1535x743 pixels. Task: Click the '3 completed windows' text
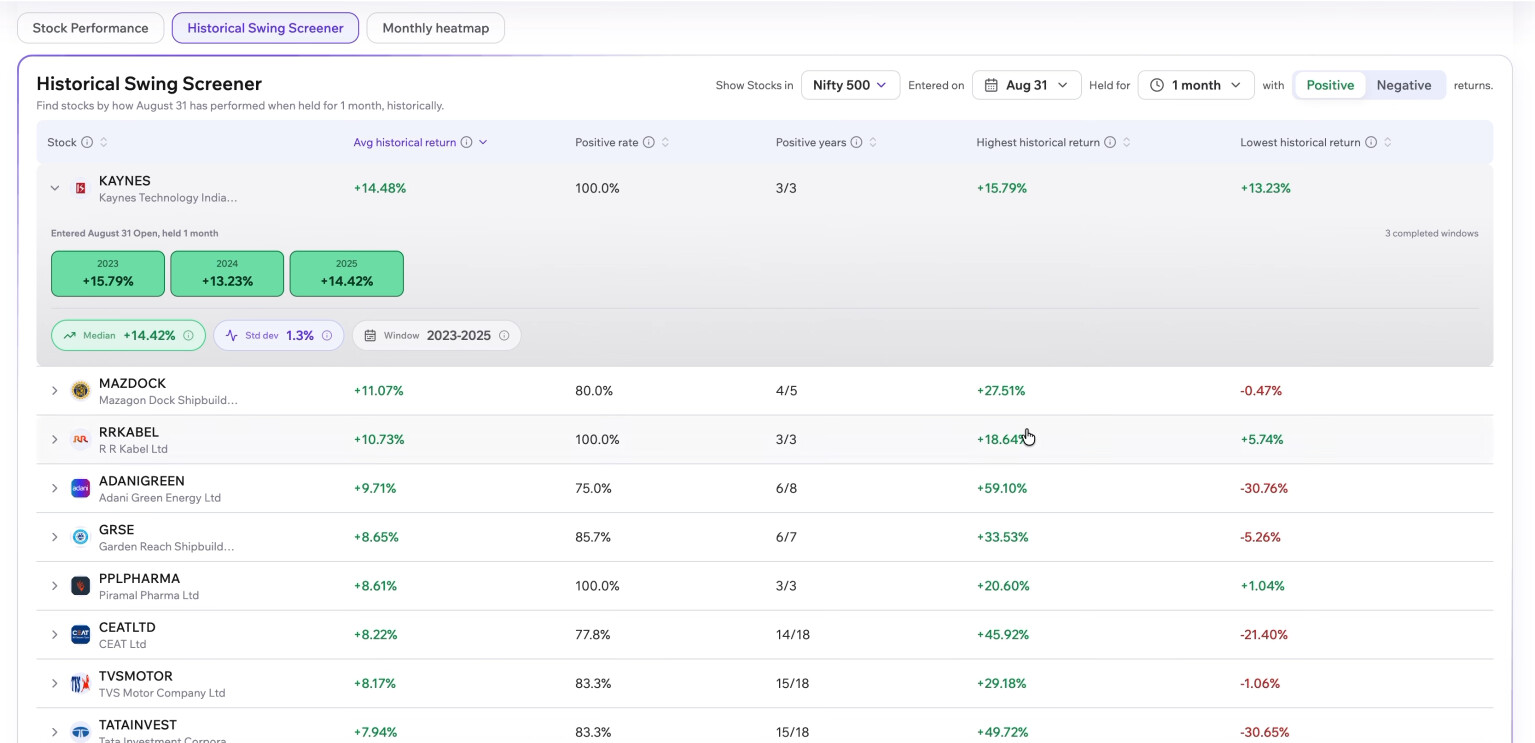click(x=1431, y=234)
